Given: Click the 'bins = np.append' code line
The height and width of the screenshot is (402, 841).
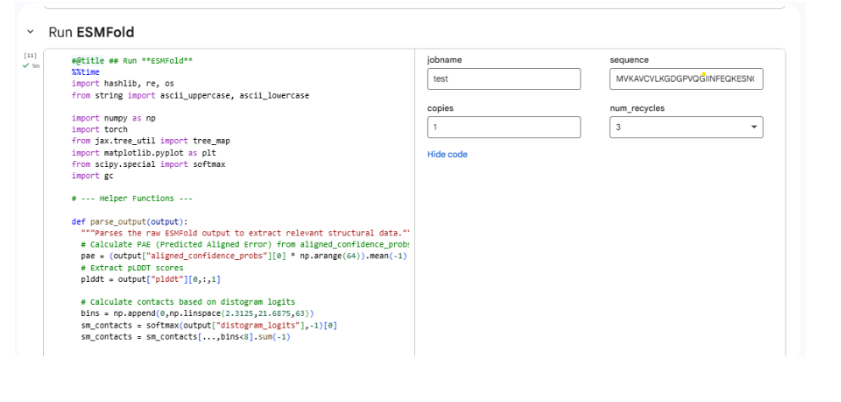Looking at the screenshot, I should (x=197, y=313).
